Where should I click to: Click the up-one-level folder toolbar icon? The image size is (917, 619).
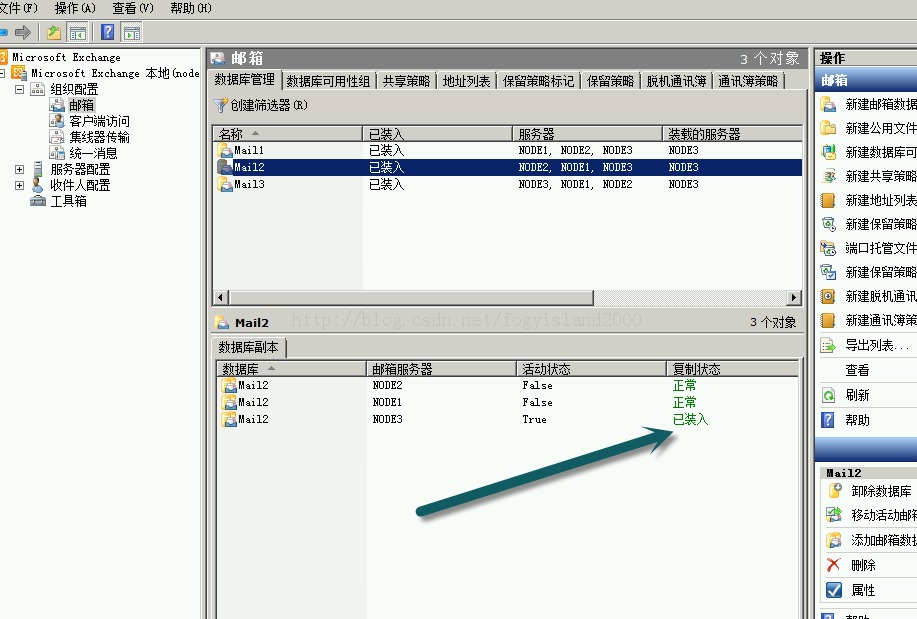(54, 32)
